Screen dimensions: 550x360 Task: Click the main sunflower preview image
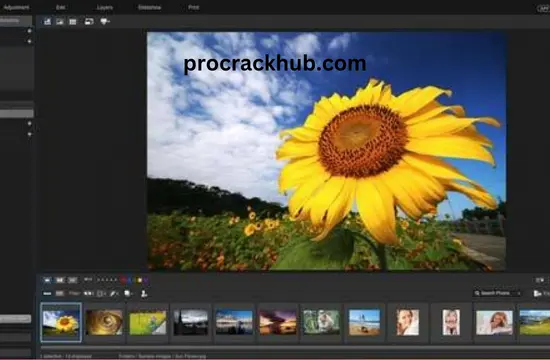point(326,152)
